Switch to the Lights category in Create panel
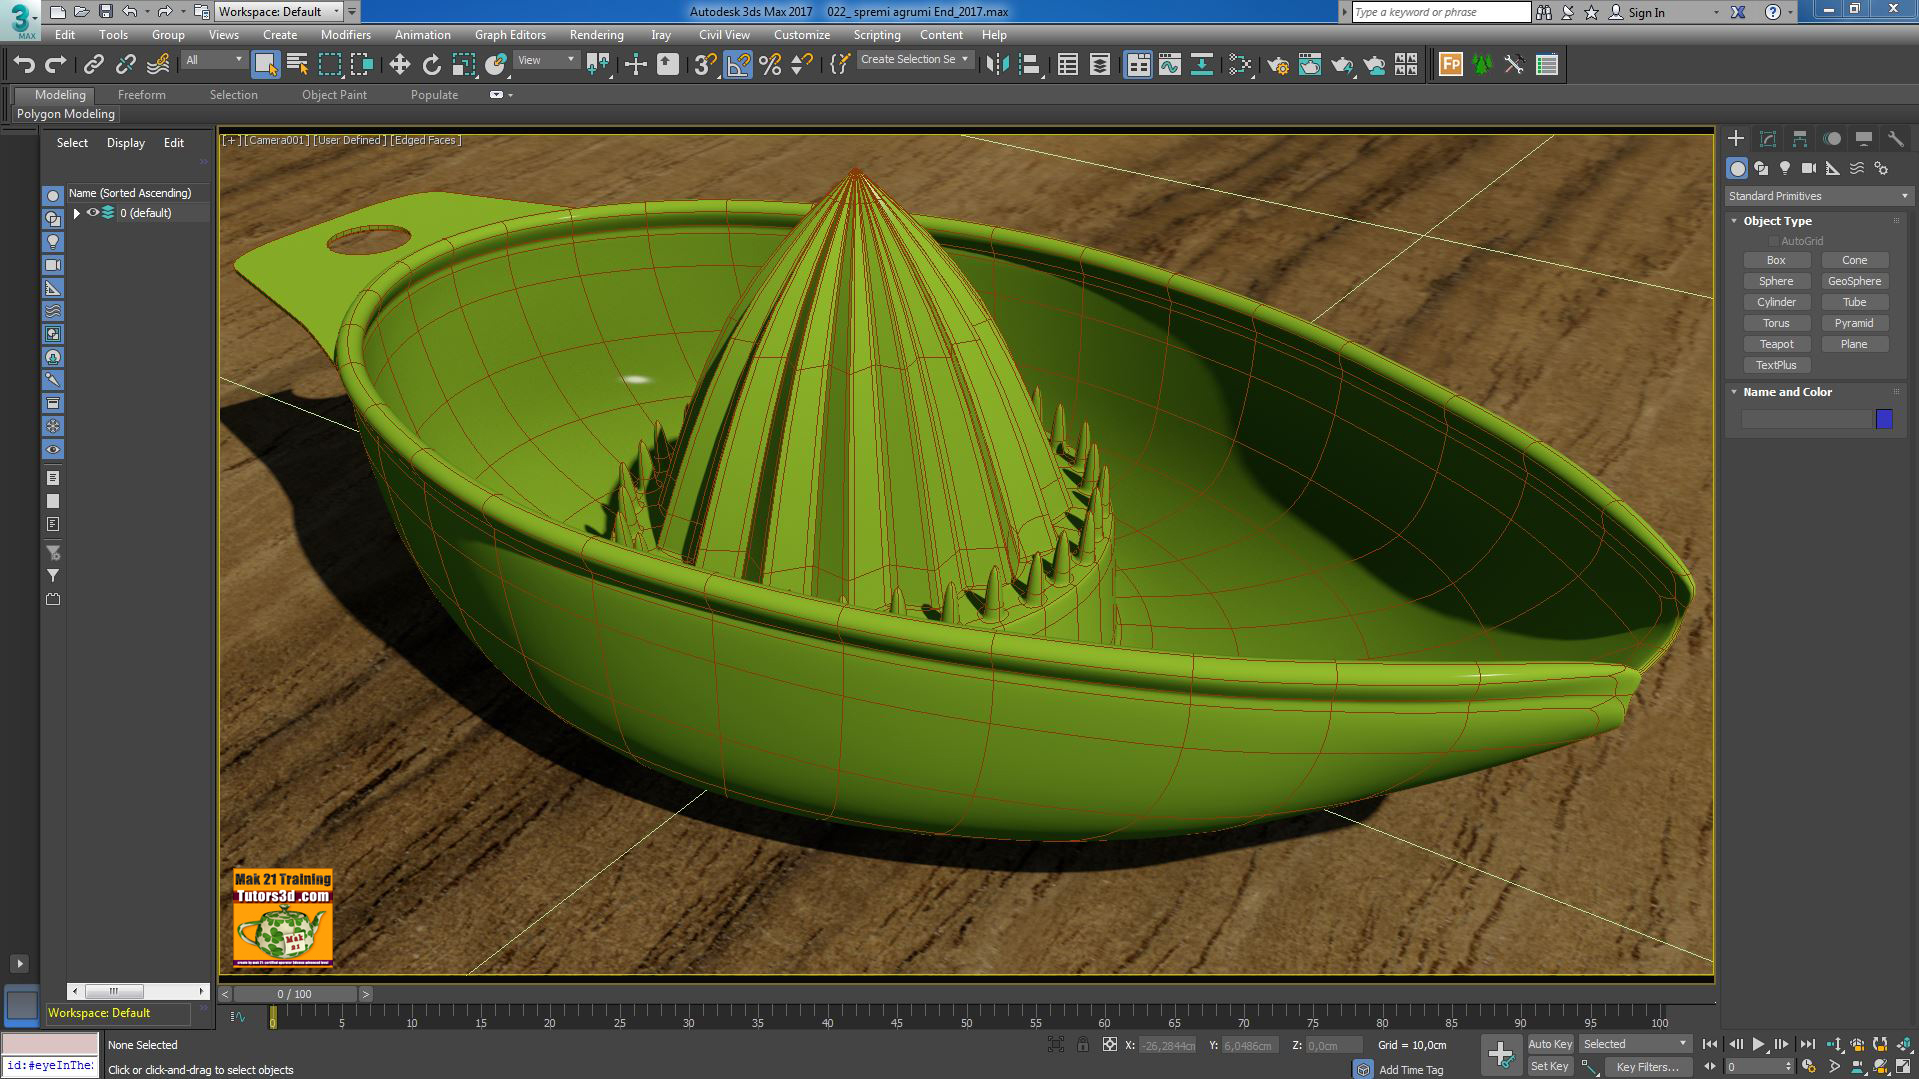Viewport: 1919px width, 1079px height. pos(1783,167)
